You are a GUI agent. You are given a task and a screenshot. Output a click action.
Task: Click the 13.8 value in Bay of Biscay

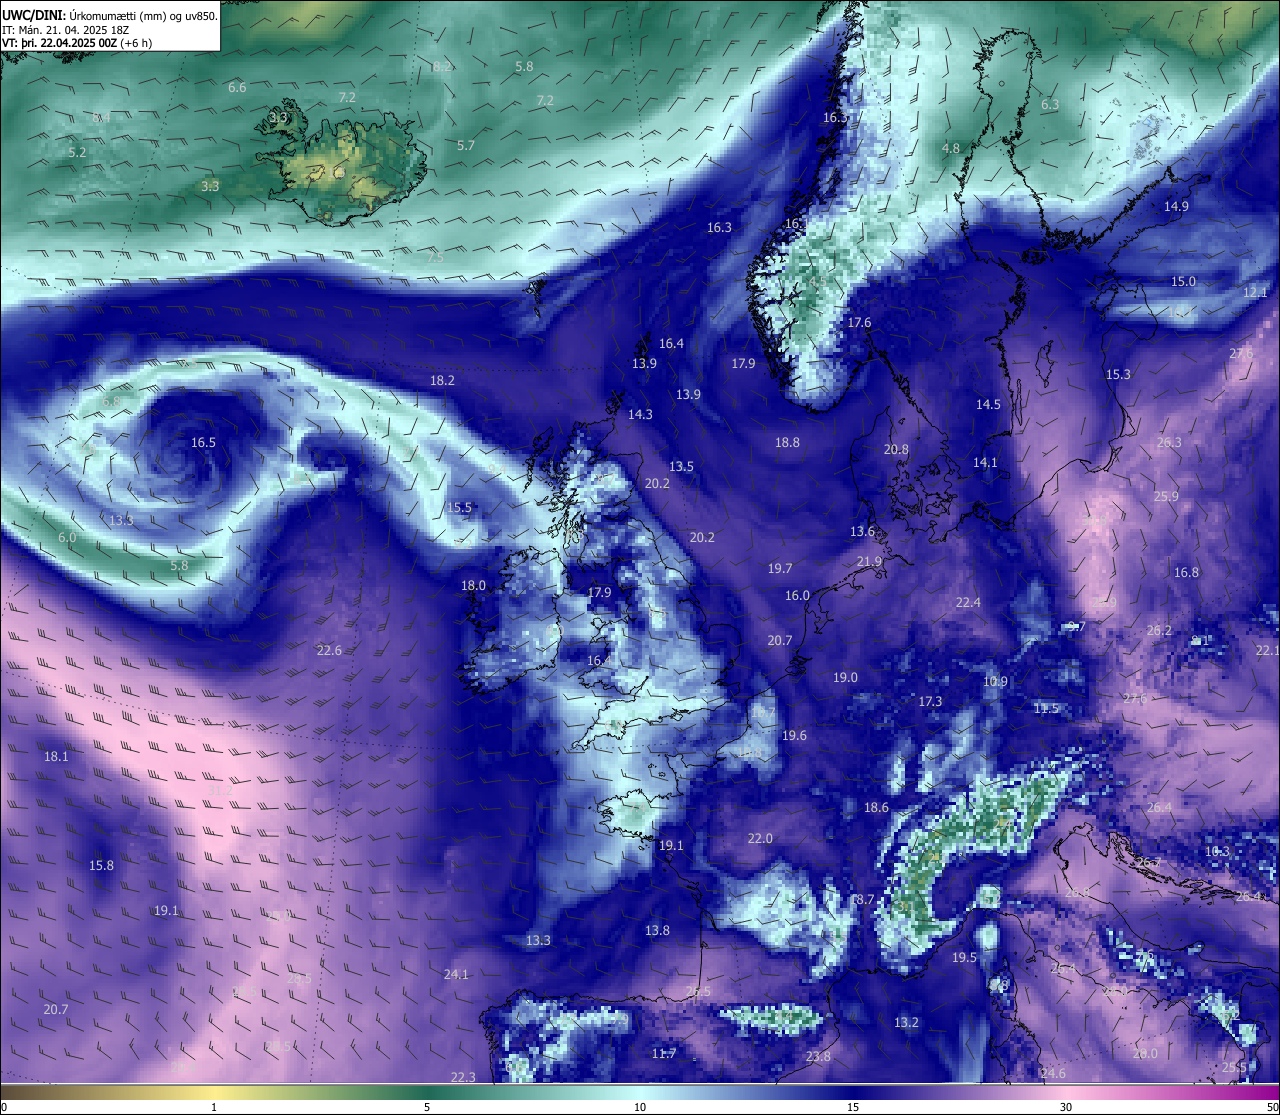tap(657, 930)
